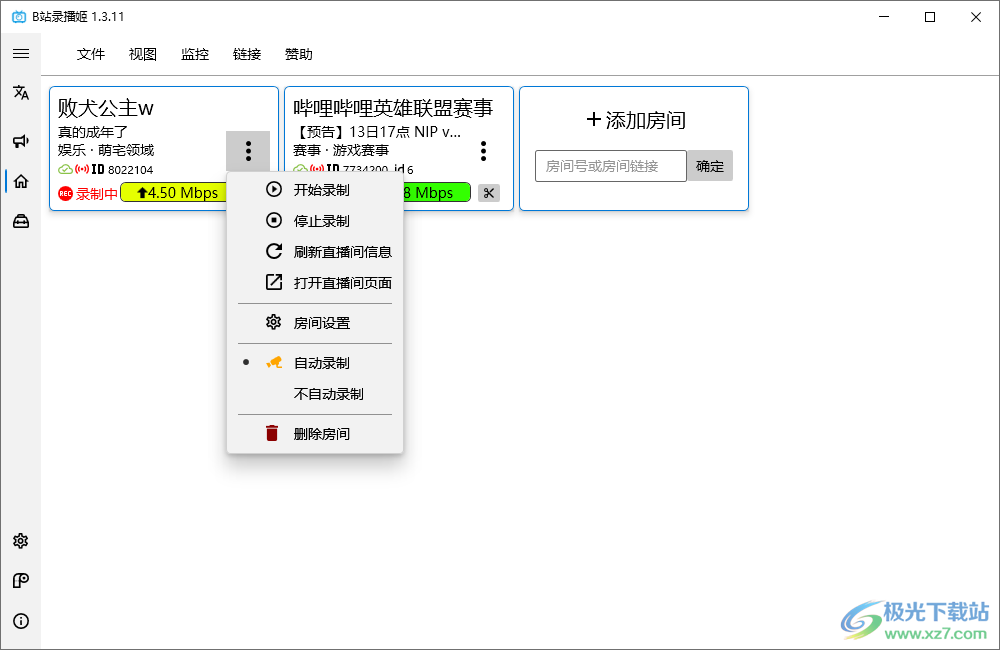
Task: Maximize the B站录播姬 window
Action: 930,17
